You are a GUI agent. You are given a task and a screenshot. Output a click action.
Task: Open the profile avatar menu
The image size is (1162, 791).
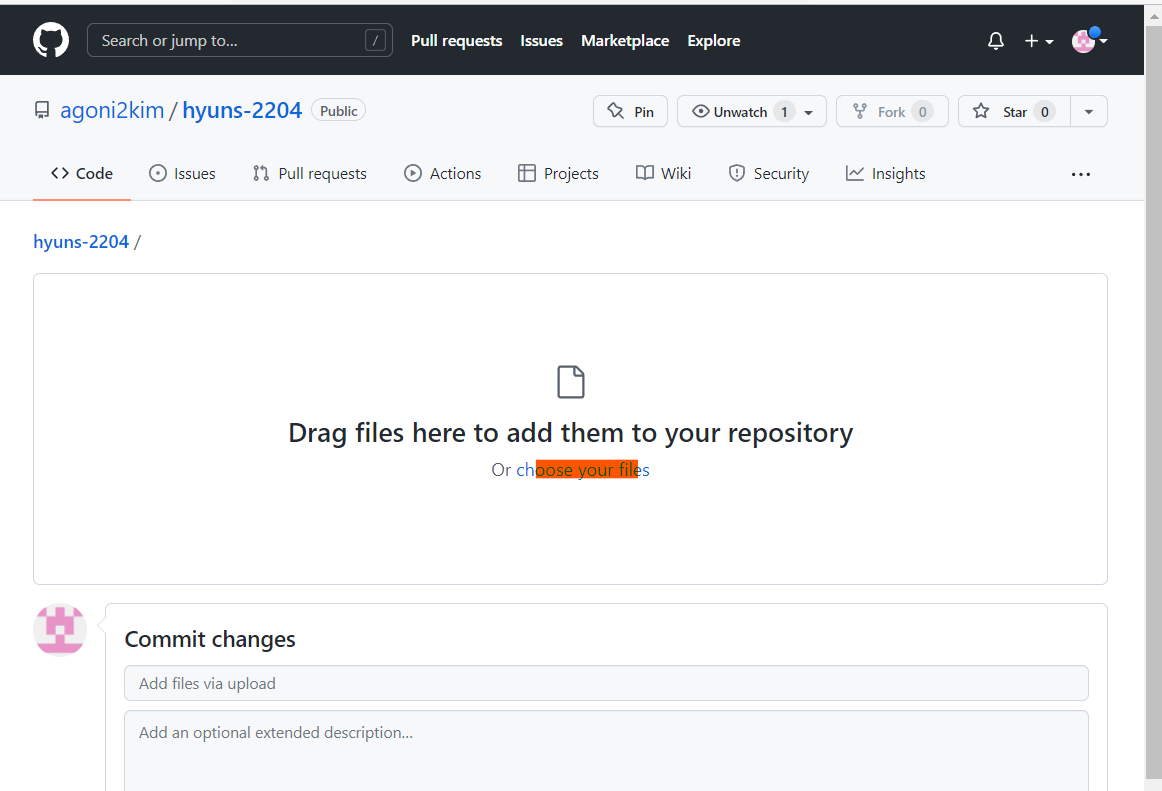(1089, 41)
